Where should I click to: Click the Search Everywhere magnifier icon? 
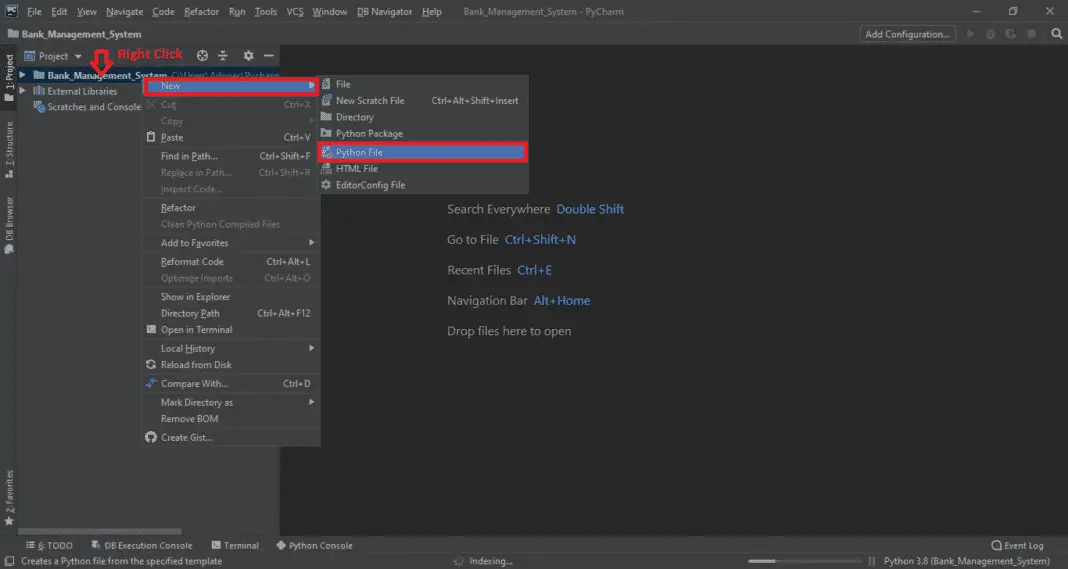[x=1057, y=34]
